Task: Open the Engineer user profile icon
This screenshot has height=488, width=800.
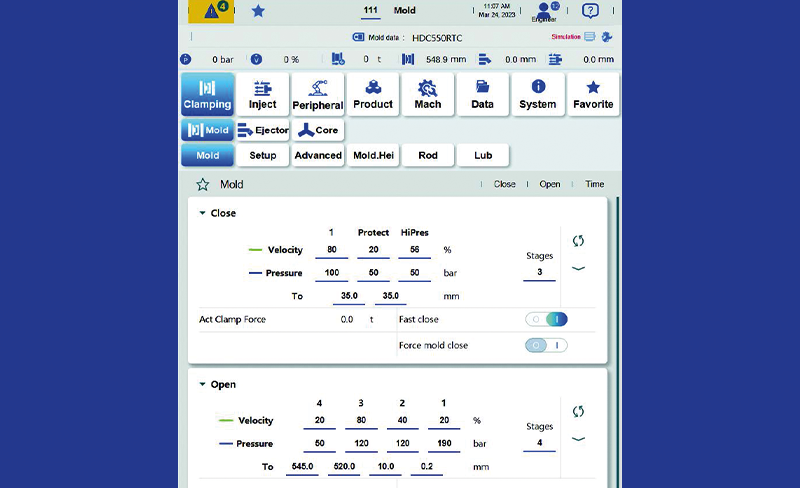Action: 545,11
